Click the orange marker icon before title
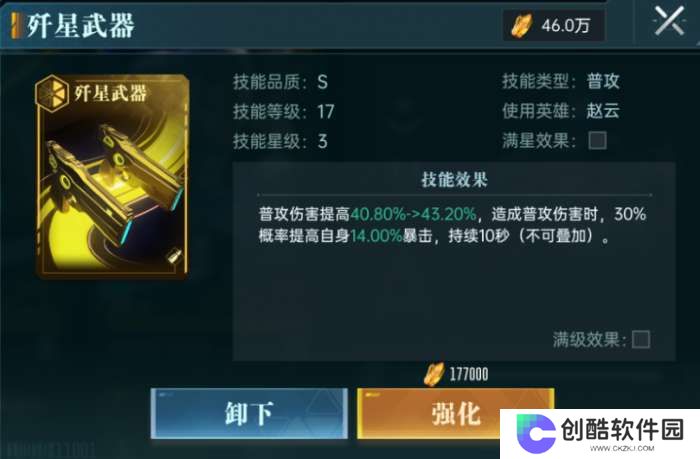 (x=17, y=25)
